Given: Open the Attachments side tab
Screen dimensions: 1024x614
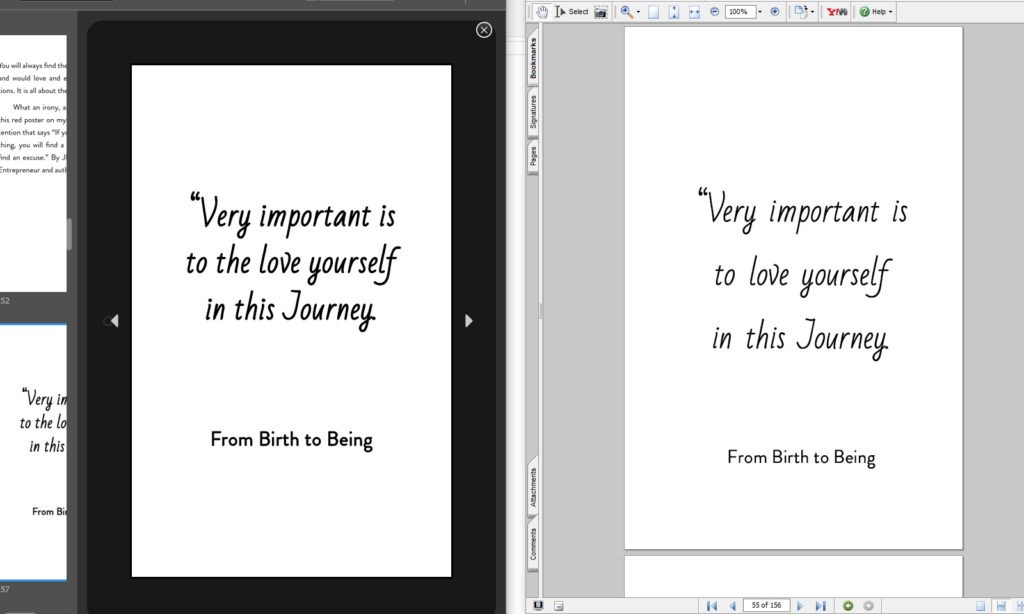Looking at the screenshot, I should click(533, 487).
